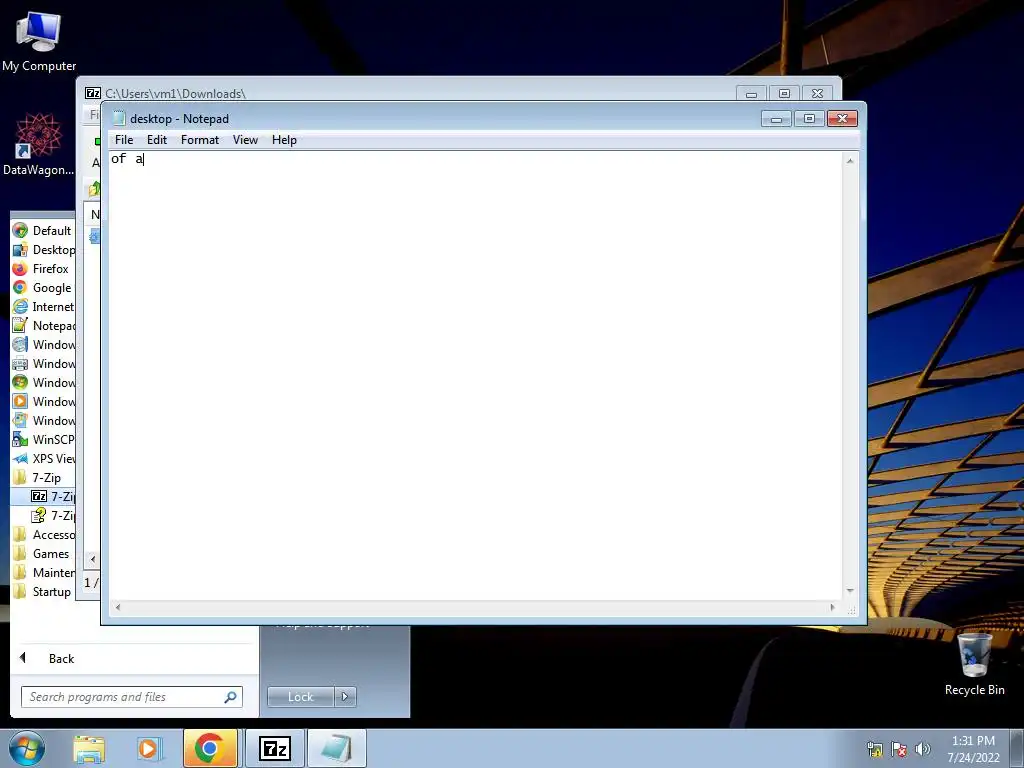Click the Lock button in Start menu
The width and height of the screenshot is (1024, 768).
(300, 697)
